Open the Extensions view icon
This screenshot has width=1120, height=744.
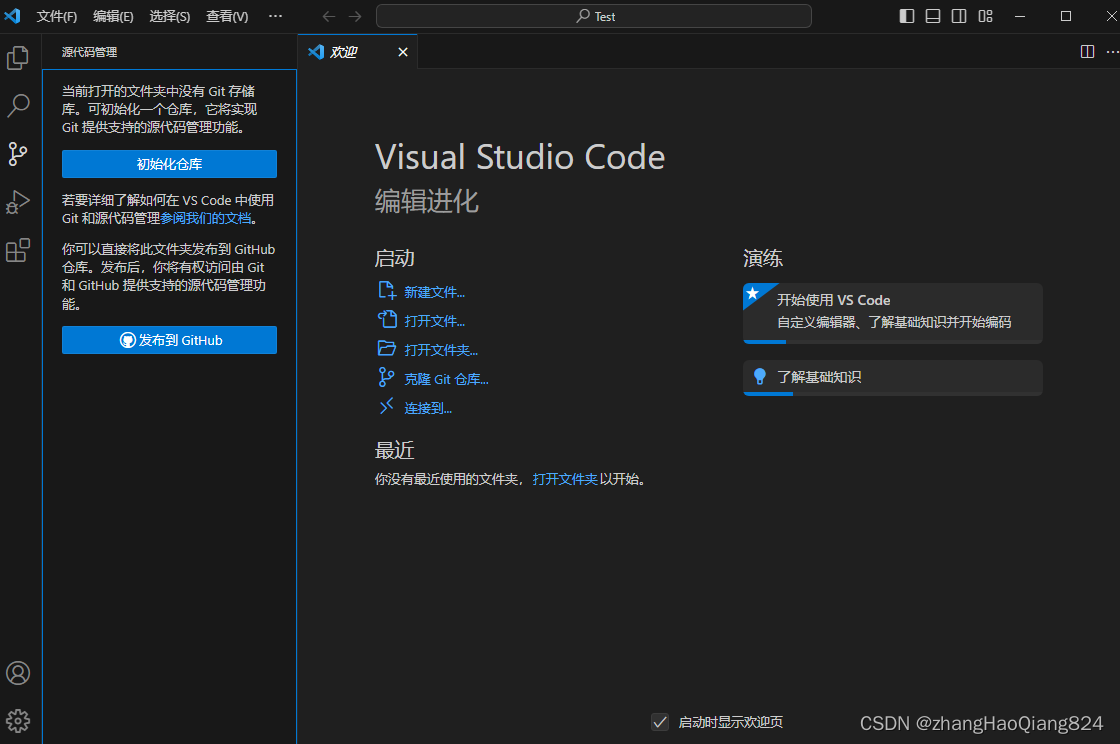[x=18, y=250]
